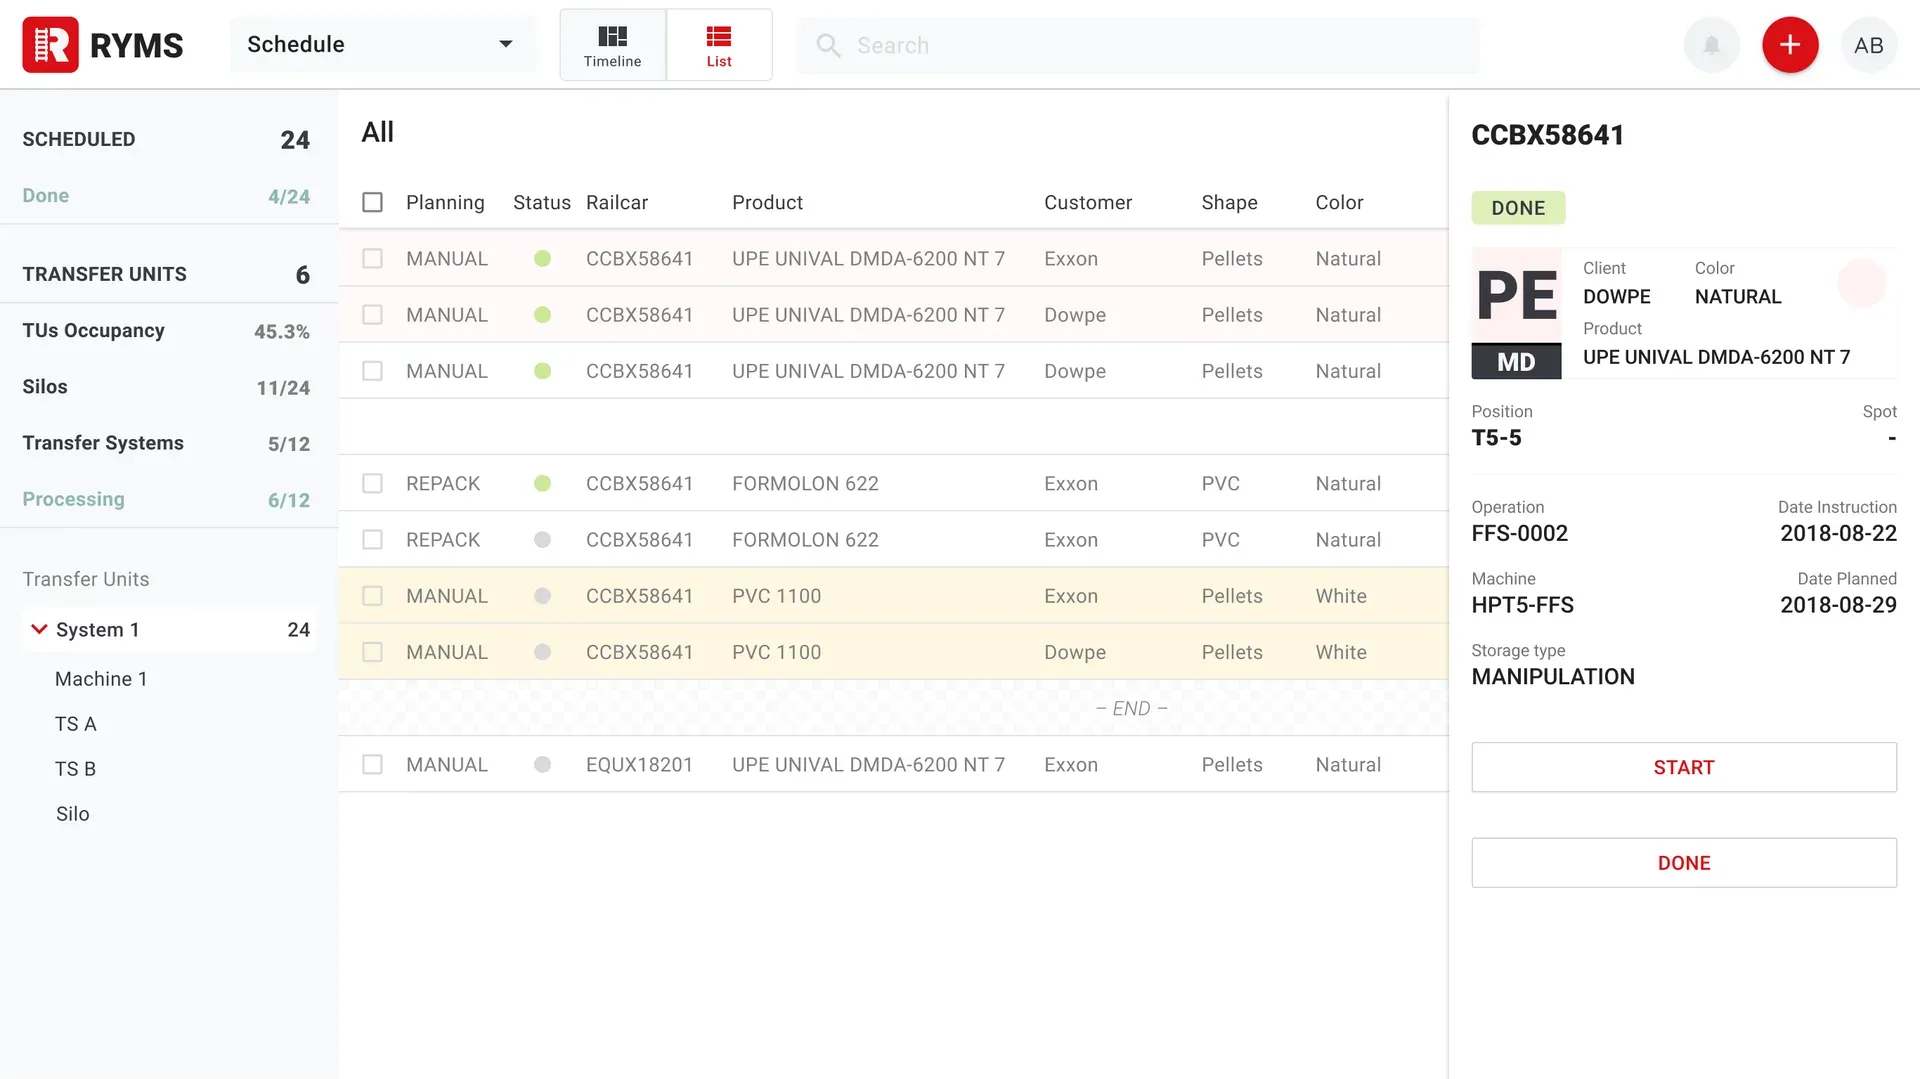Click the Natural color swatch near the Color label
The image size is (1920, 1079).
[x=1861, y=283]
